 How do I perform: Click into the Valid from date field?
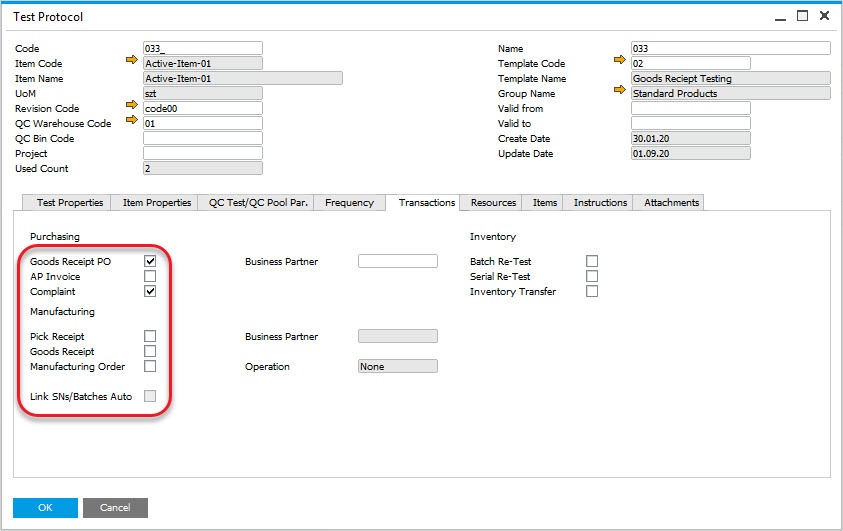click(x=690, y=108)
